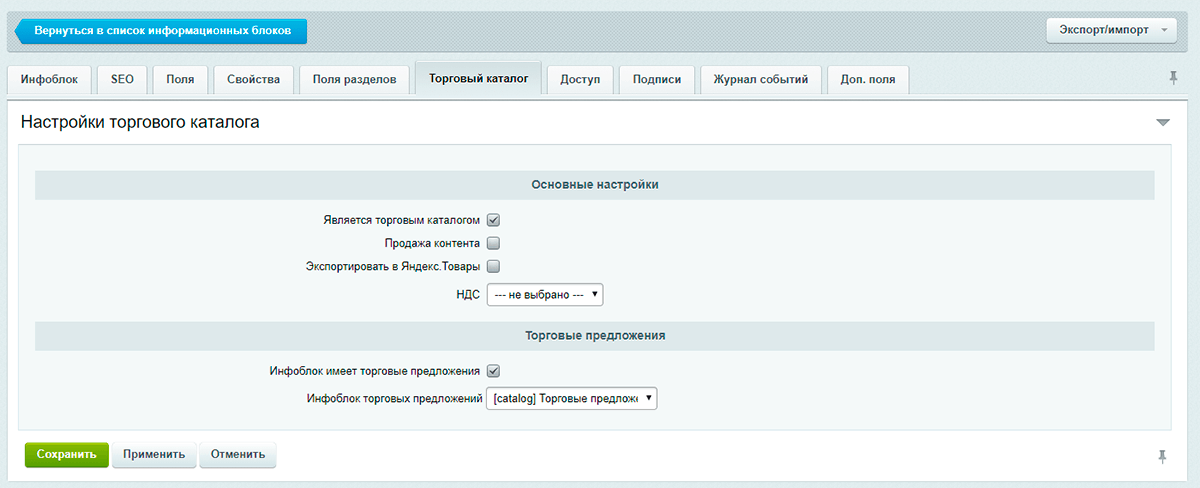Viewport: 1200px width, 488px height.
Task: Toggle Инфоблок имеет торговые предложения checkbox
Action: (493, 371)
